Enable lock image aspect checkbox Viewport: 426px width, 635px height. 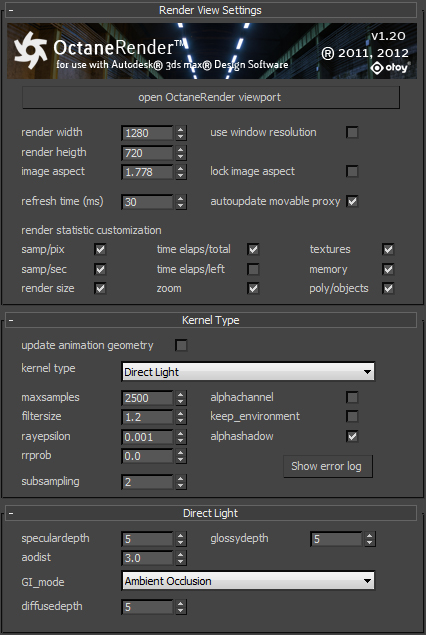[352, 171]
